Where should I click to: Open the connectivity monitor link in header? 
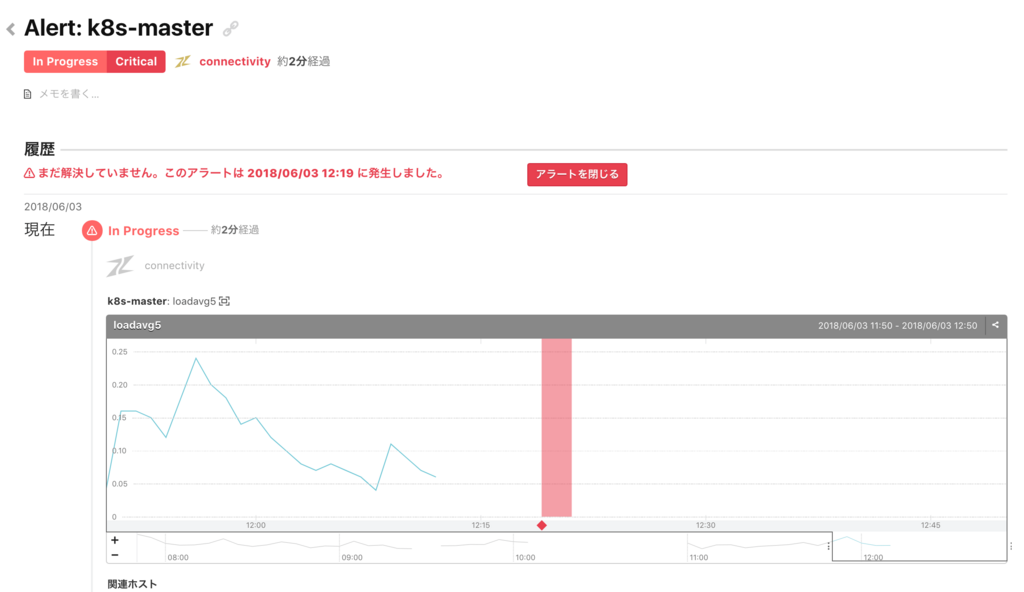click(x=234, y=61)
